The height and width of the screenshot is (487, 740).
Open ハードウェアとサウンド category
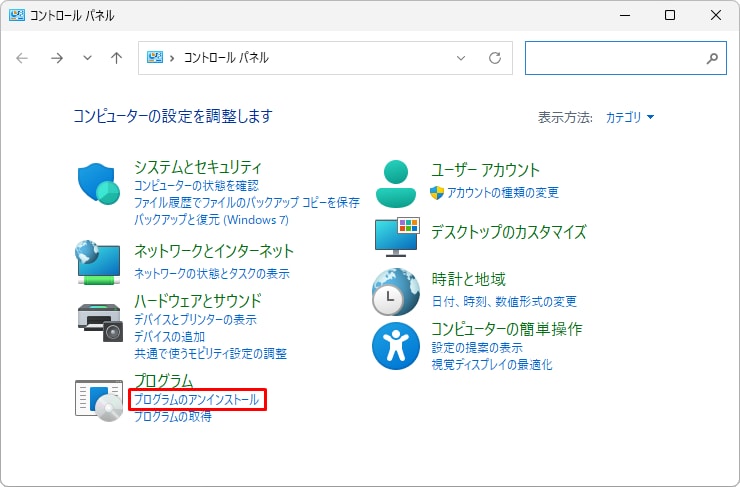198,301
